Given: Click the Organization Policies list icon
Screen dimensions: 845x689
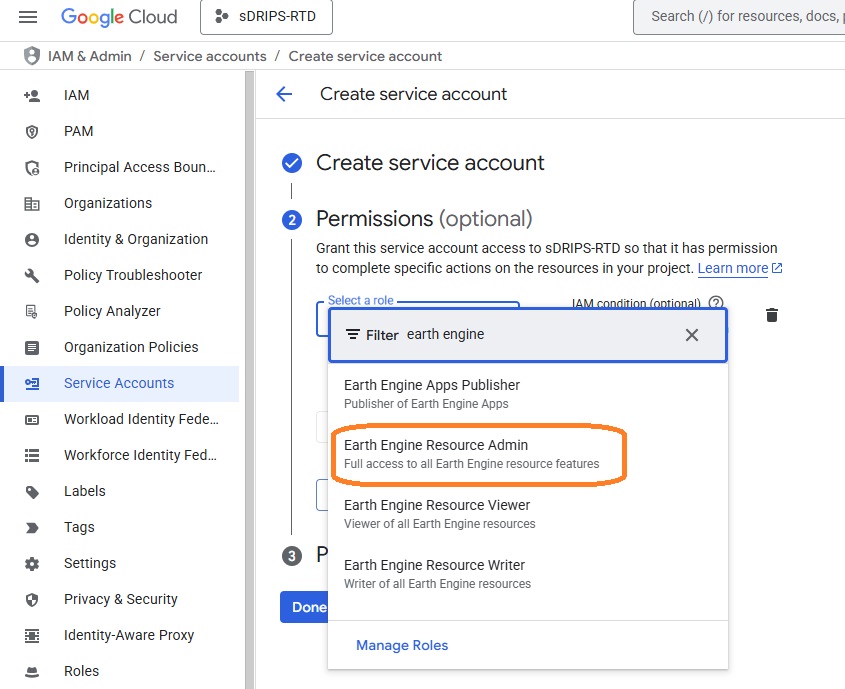Looking at the screenshot, I should click(x=32, y=348).
